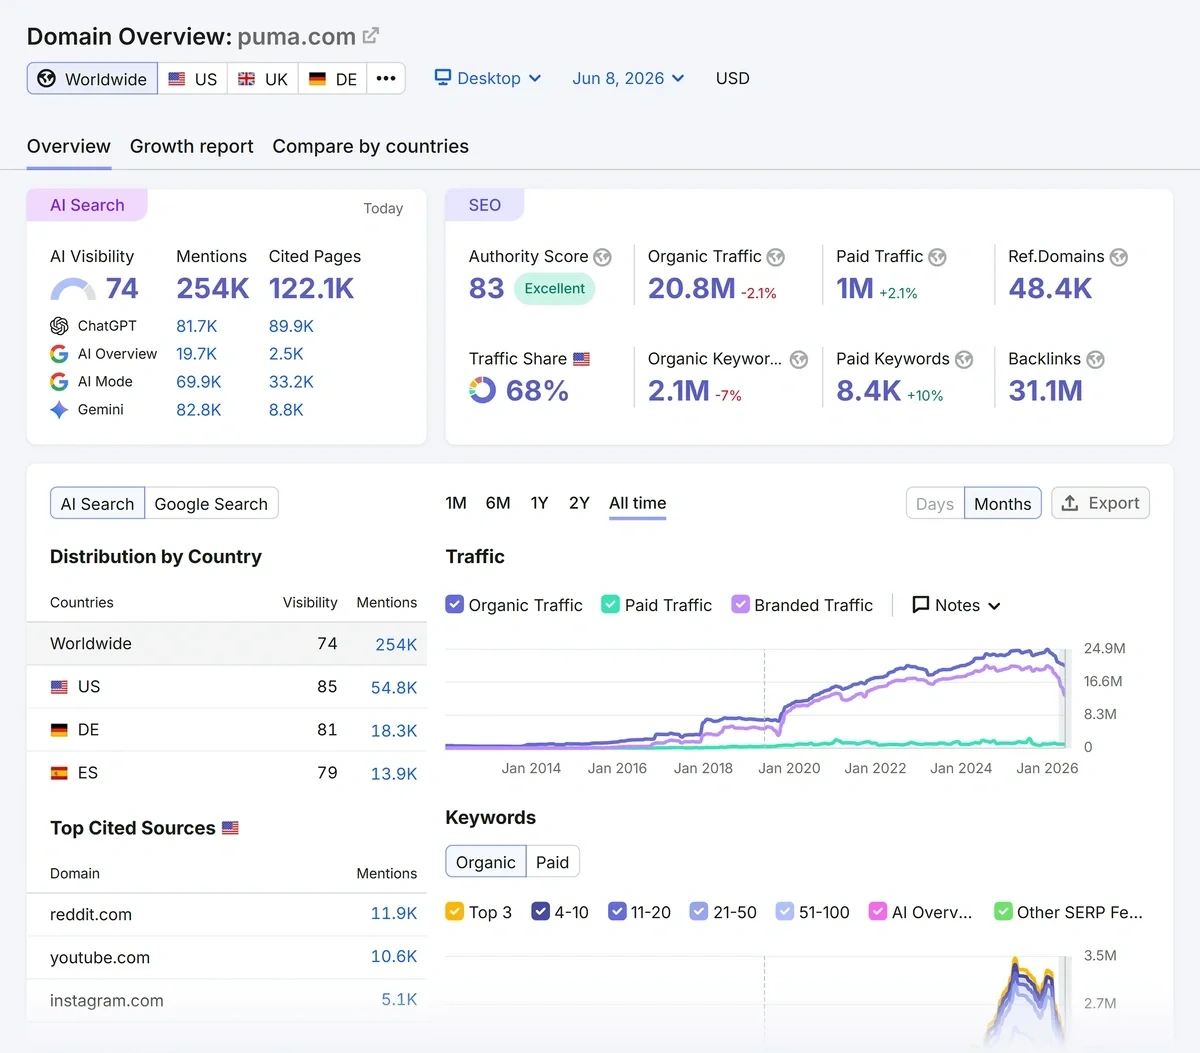This screenshot has width=1200, height=1053.
Task: Toggle the 51-100 keywords checkbox
Action: [785, 911]
